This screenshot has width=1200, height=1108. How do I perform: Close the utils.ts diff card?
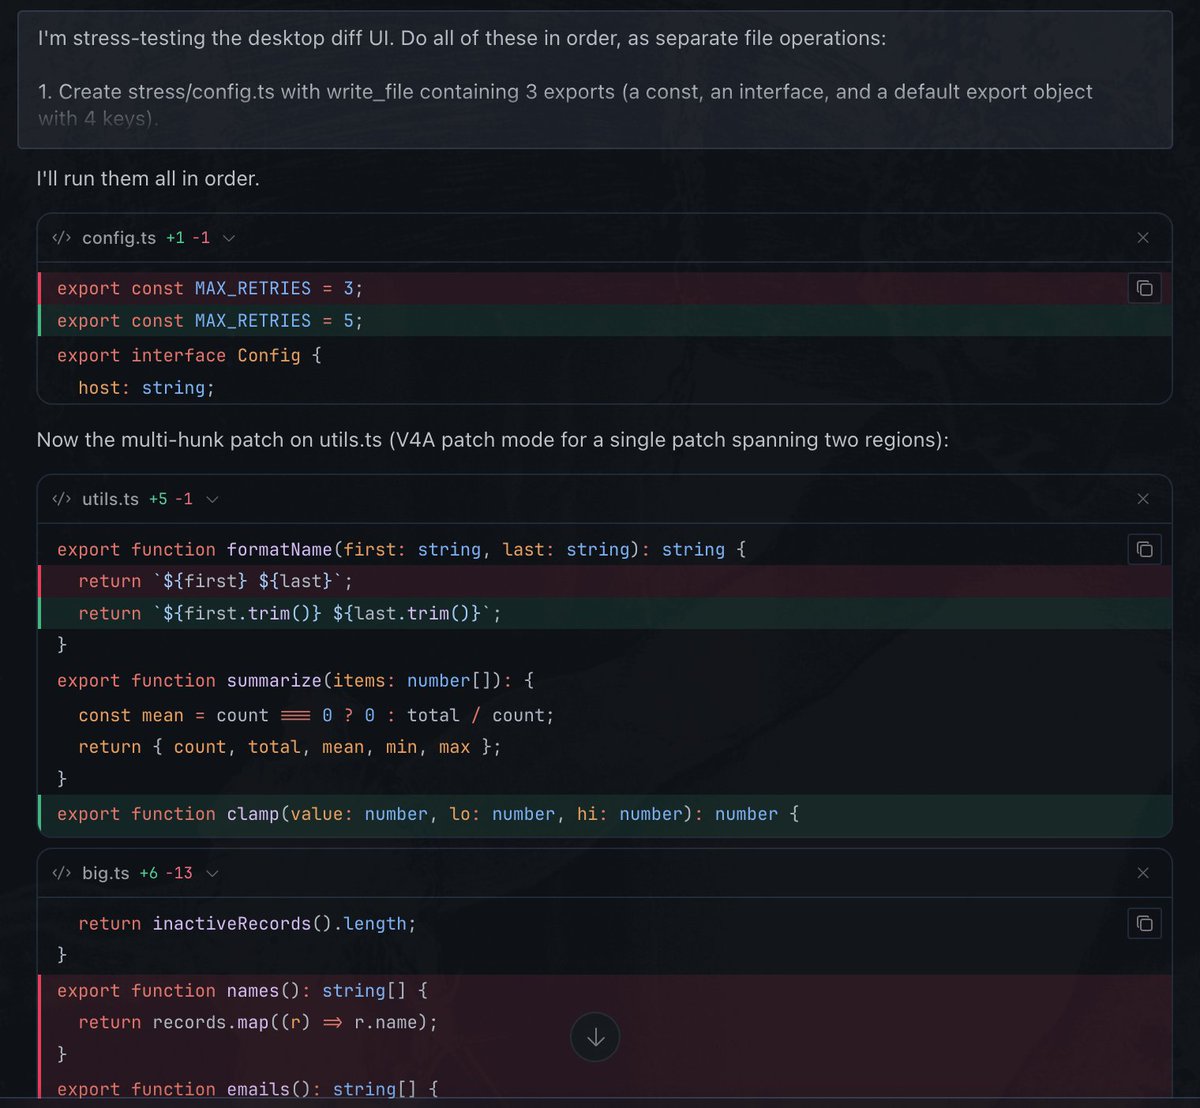[1143, 499]
